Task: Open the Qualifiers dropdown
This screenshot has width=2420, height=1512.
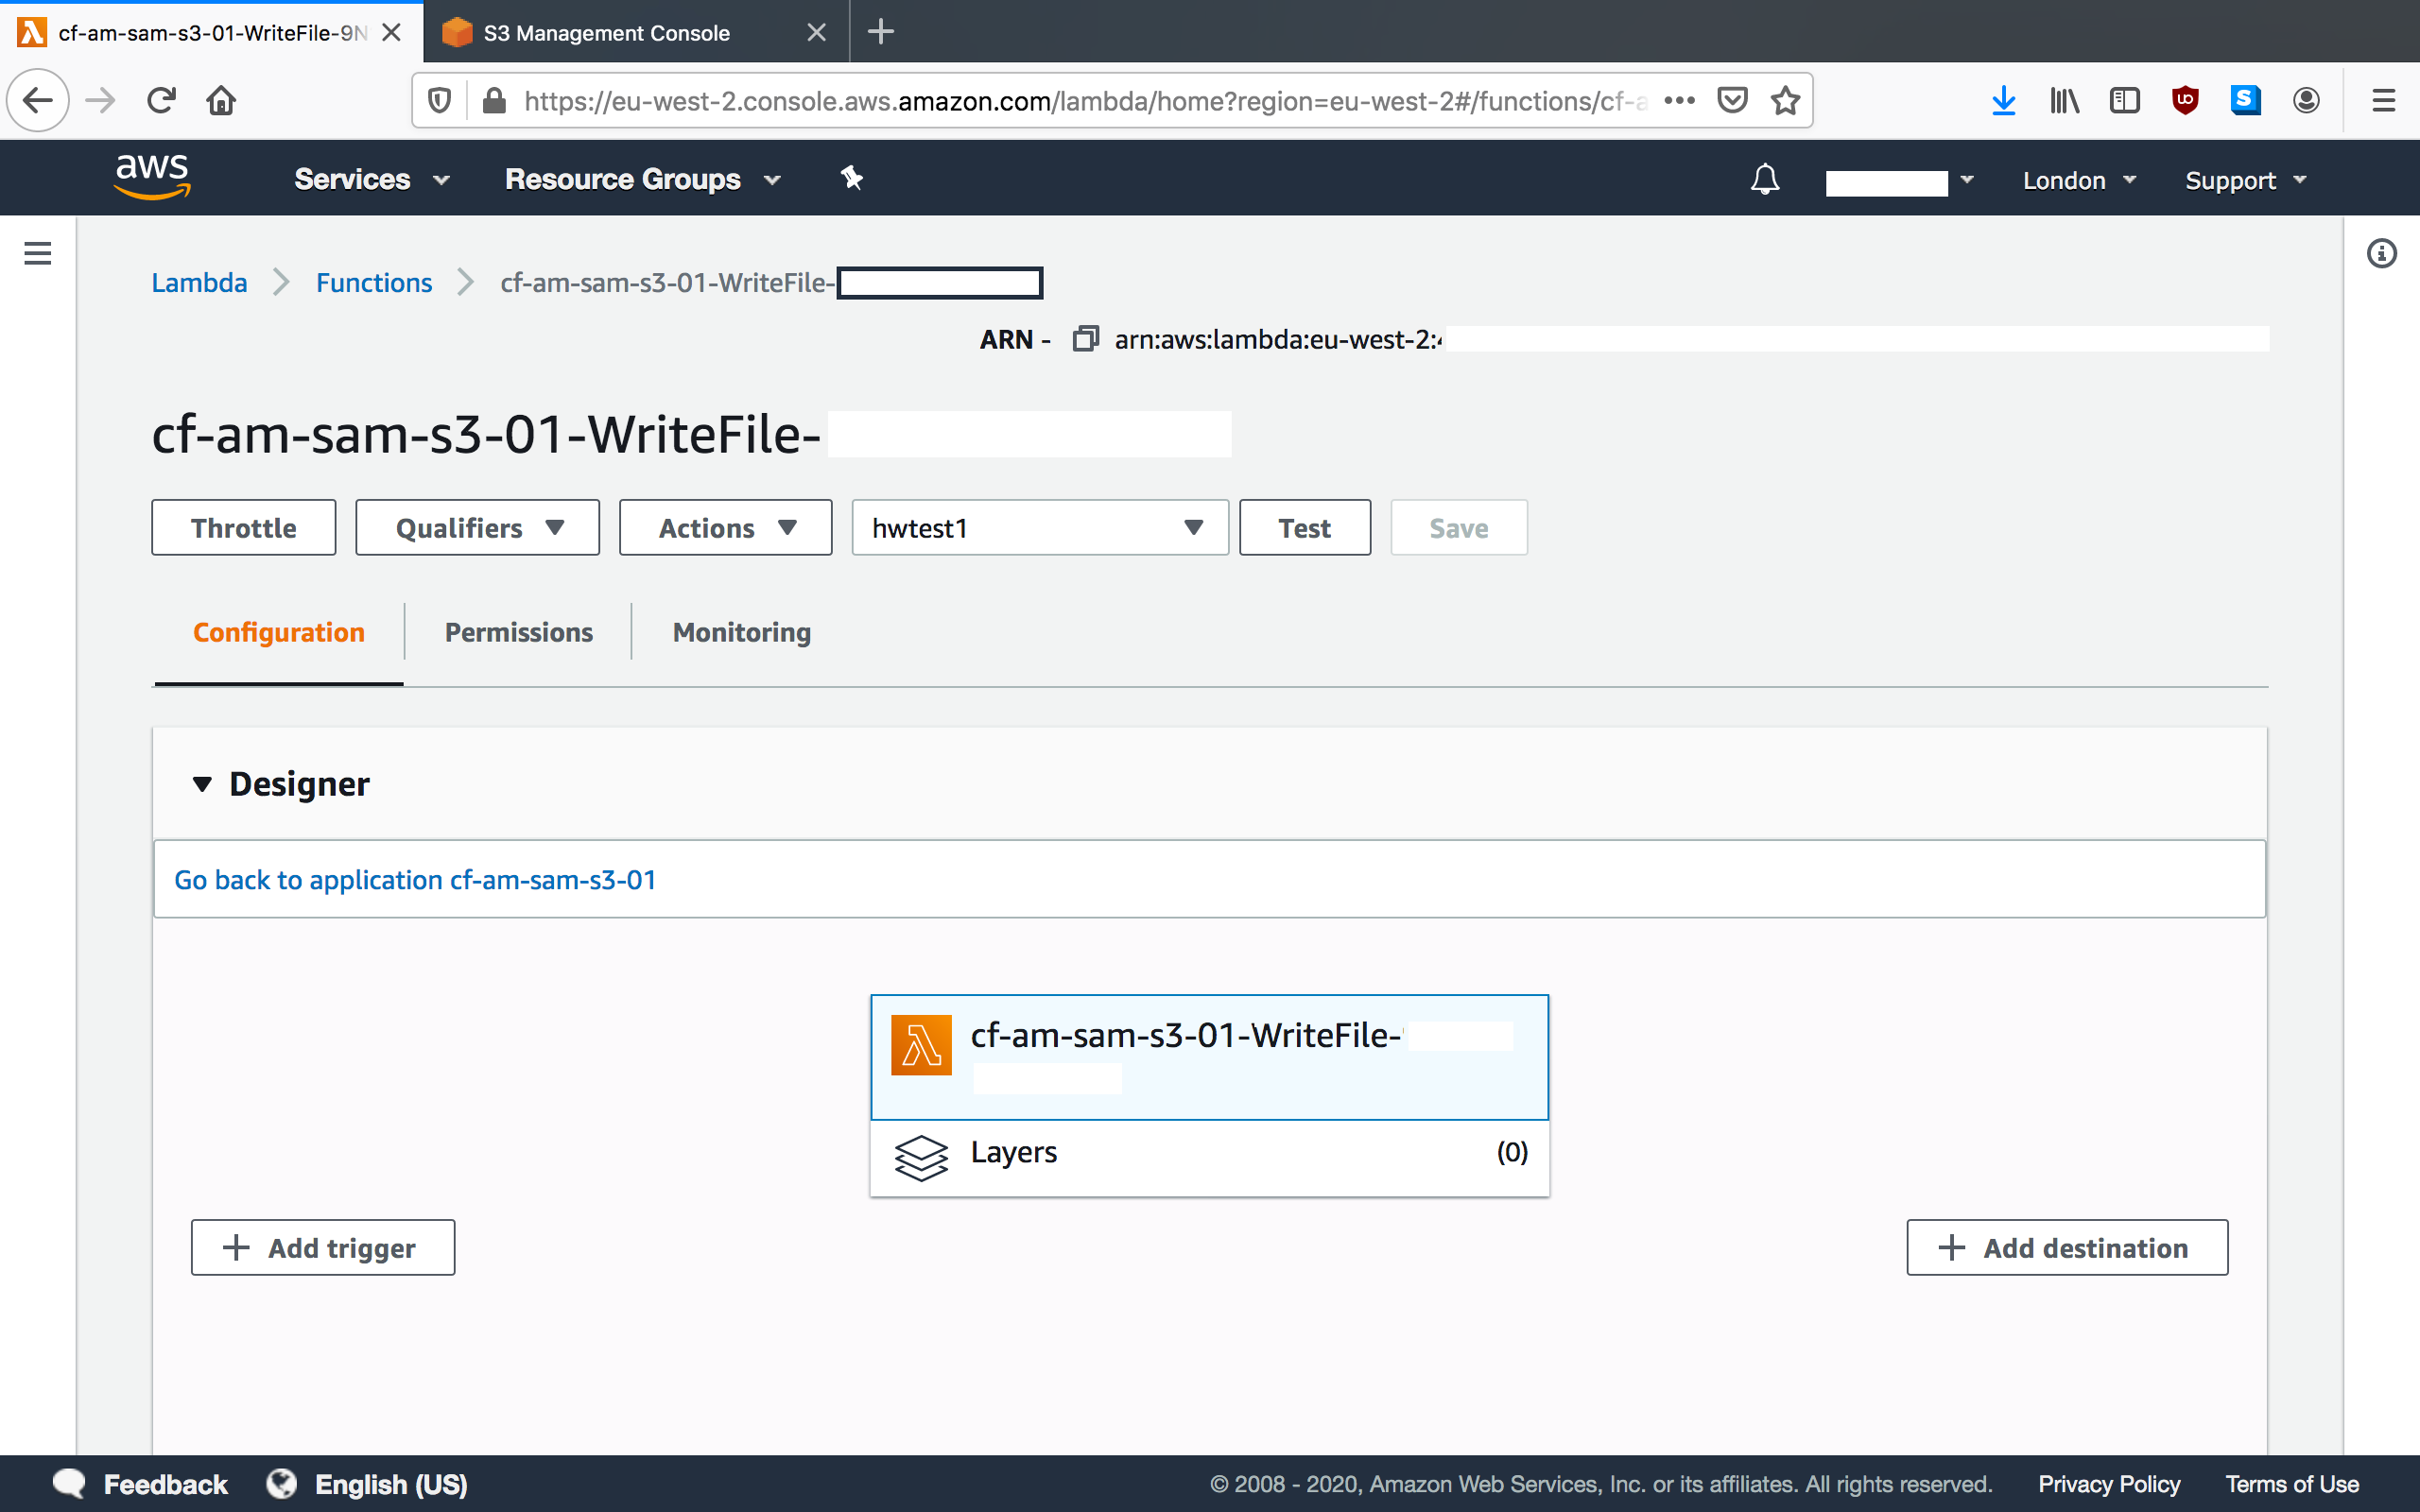Action: pos(477,527)
